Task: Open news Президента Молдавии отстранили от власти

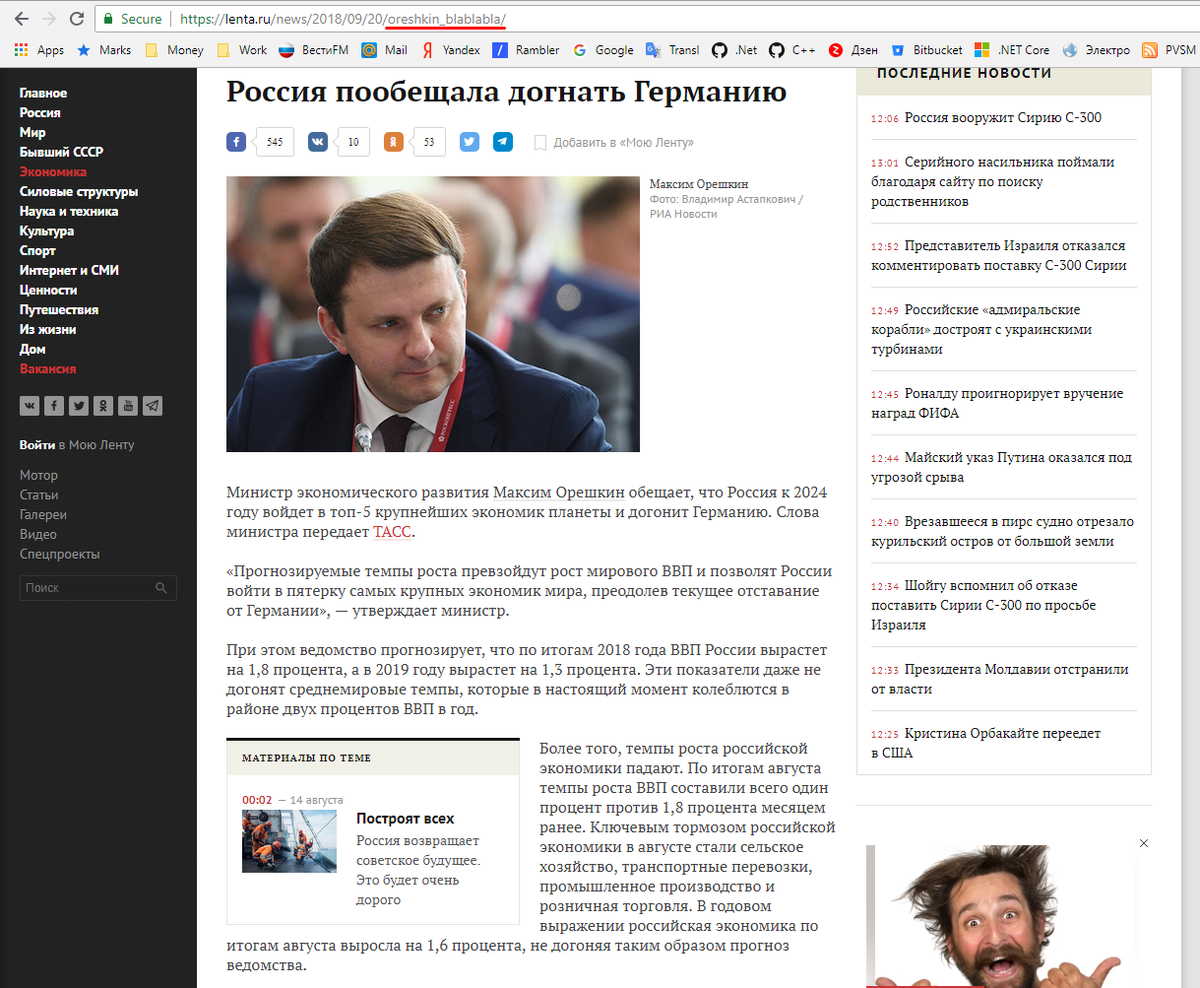Action: 999,679
